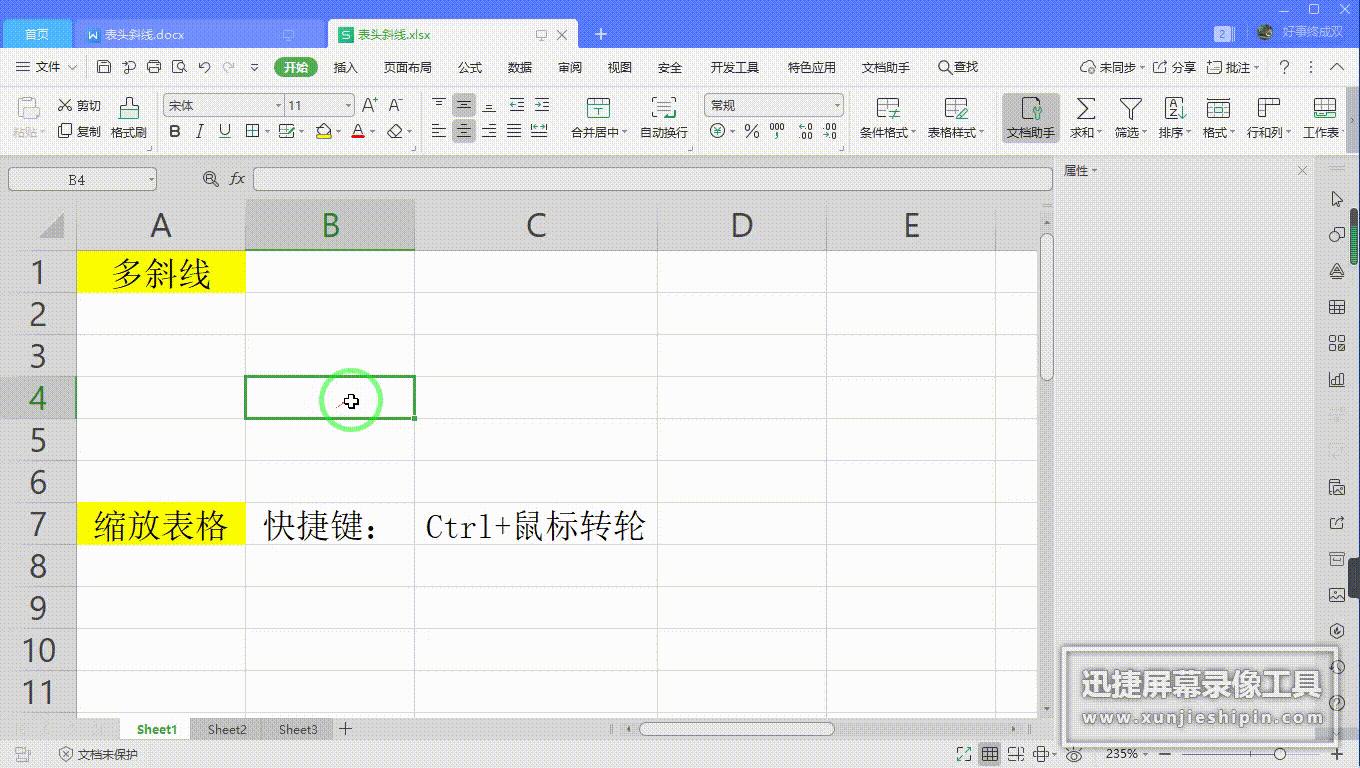Click the 分享 (Share) button
The image size is (1360, 768).
point(1173,67)
